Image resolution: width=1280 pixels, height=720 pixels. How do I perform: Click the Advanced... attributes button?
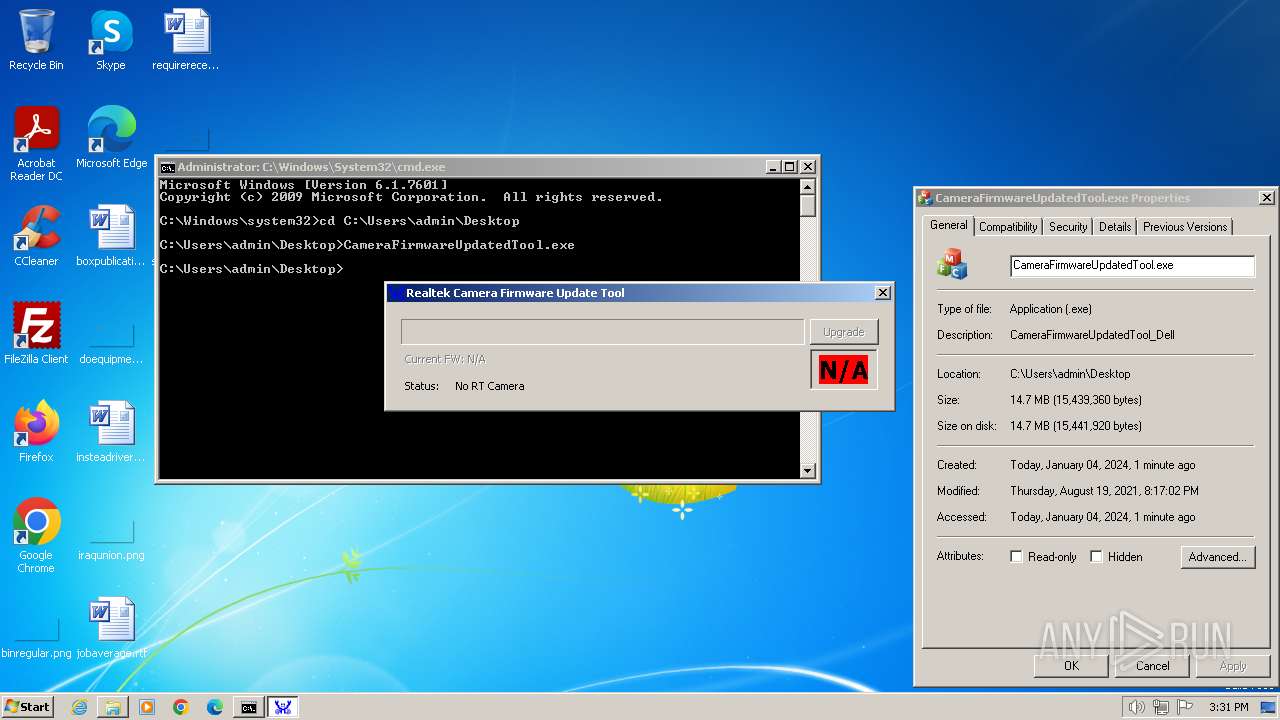[1217, 557]
